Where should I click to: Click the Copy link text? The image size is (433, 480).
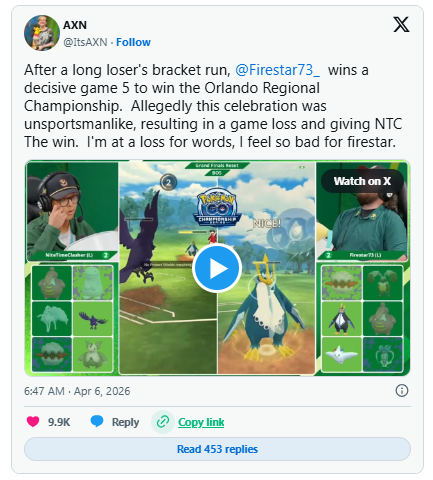click(201, 422)
